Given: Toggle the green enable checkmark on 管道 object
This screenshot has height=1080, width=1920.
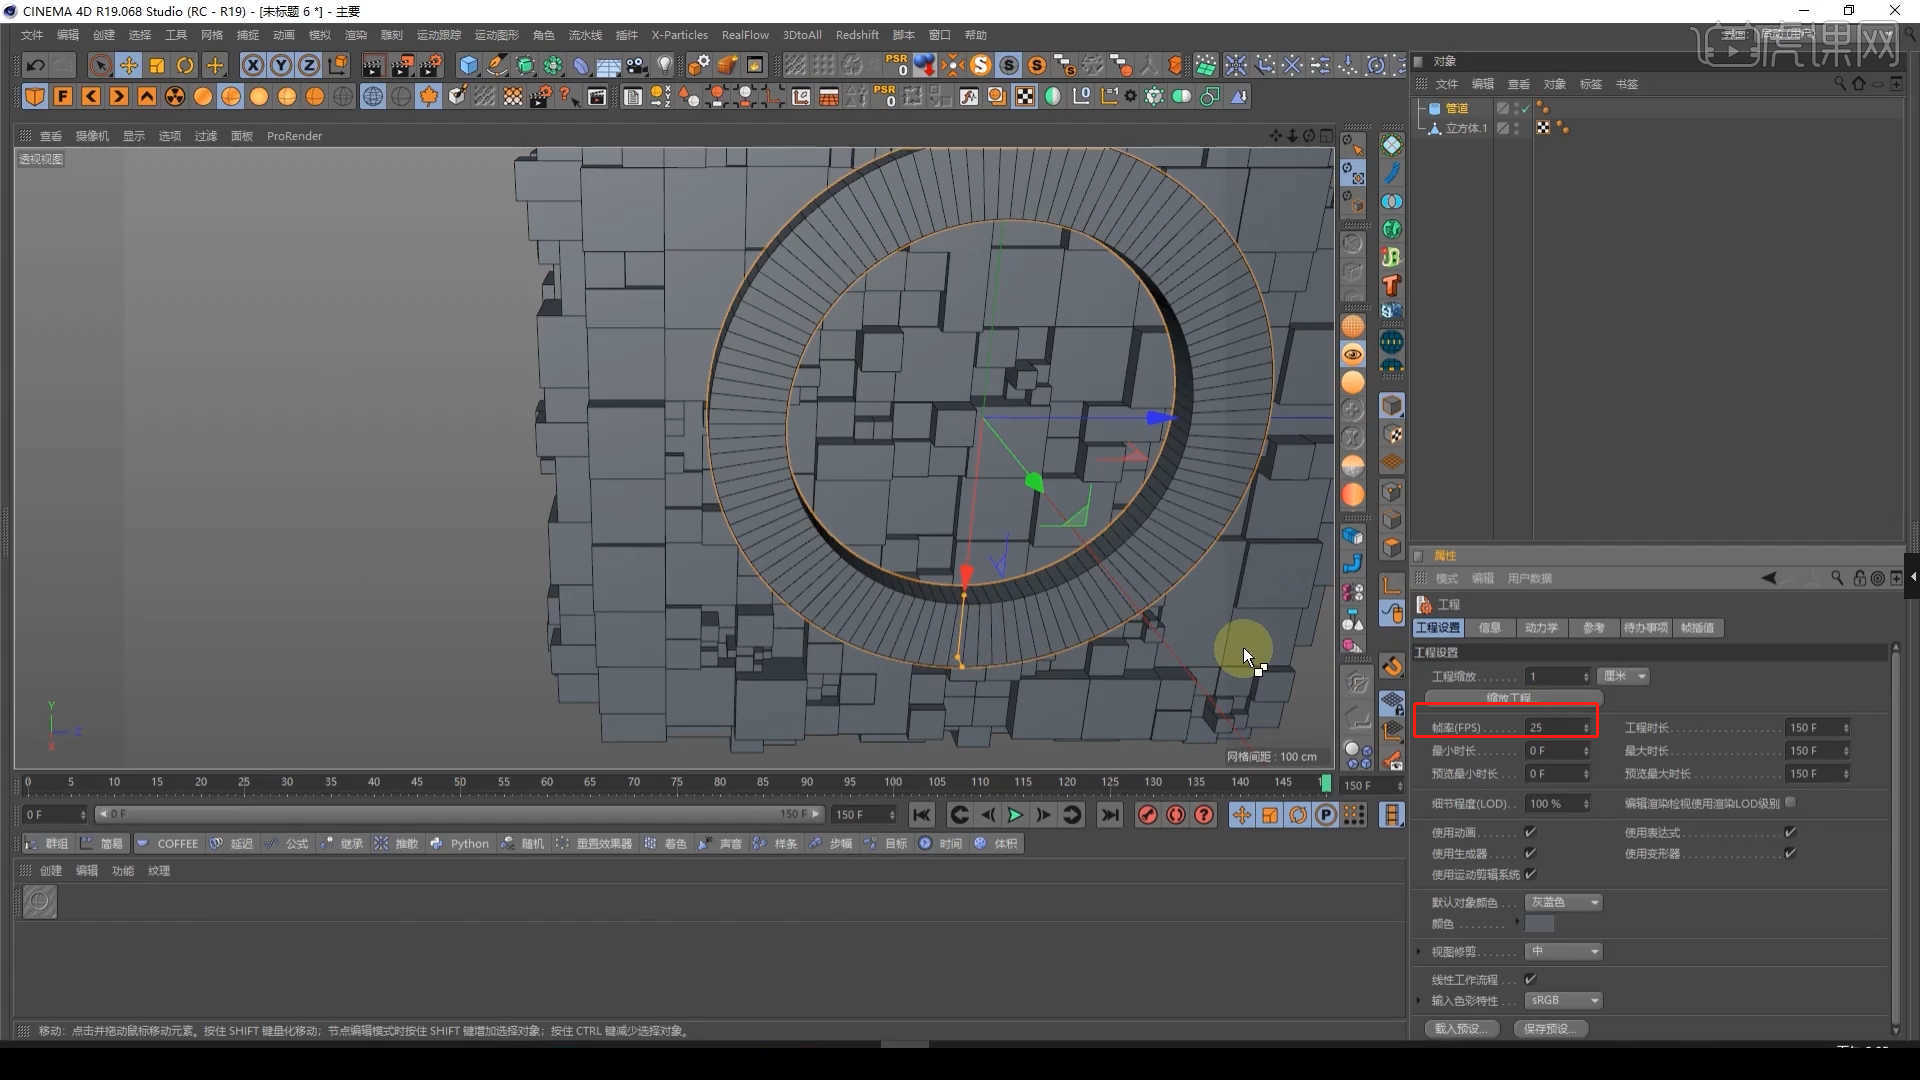Looking at the screenshot, I should pyautogui.click(x=1524, y=107).
